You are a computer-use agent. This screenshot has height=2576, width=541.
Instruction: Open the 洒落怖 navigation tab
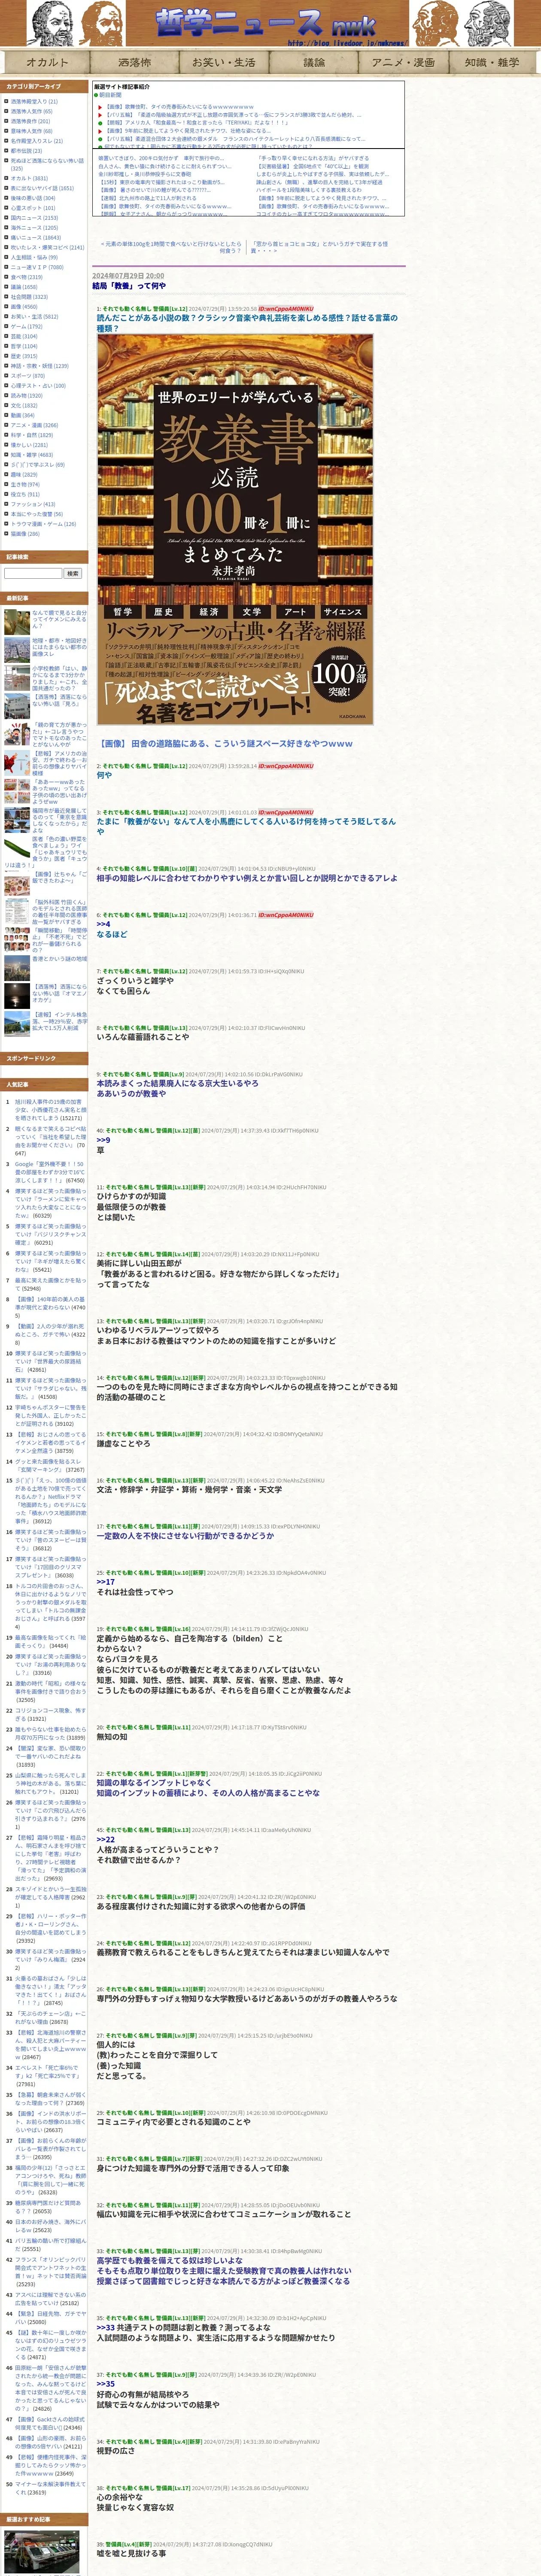(x=135, y=62)
